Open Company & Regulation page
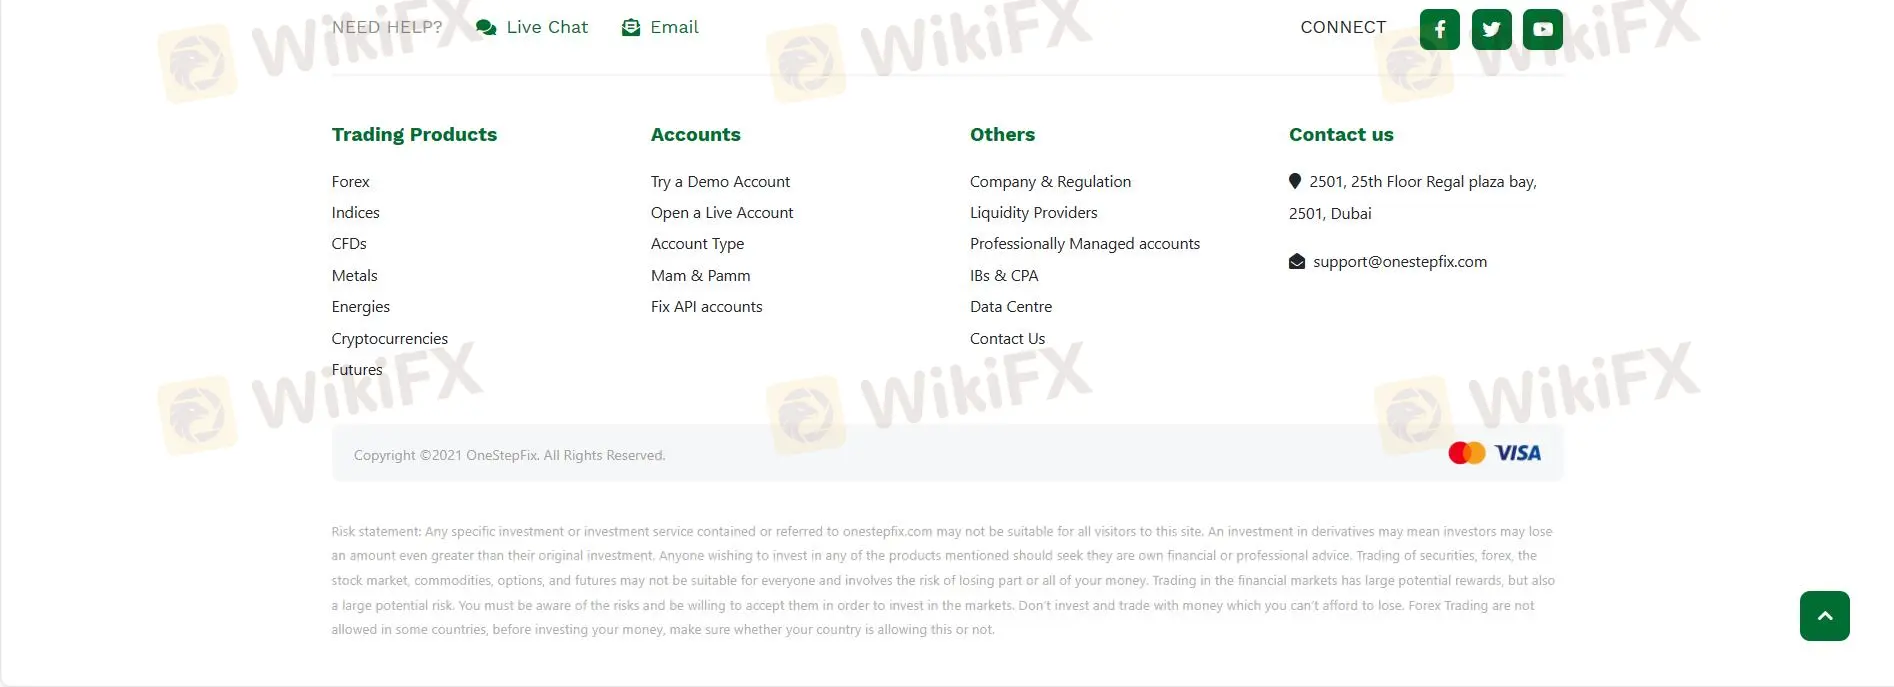 (x=1050, y=182)
